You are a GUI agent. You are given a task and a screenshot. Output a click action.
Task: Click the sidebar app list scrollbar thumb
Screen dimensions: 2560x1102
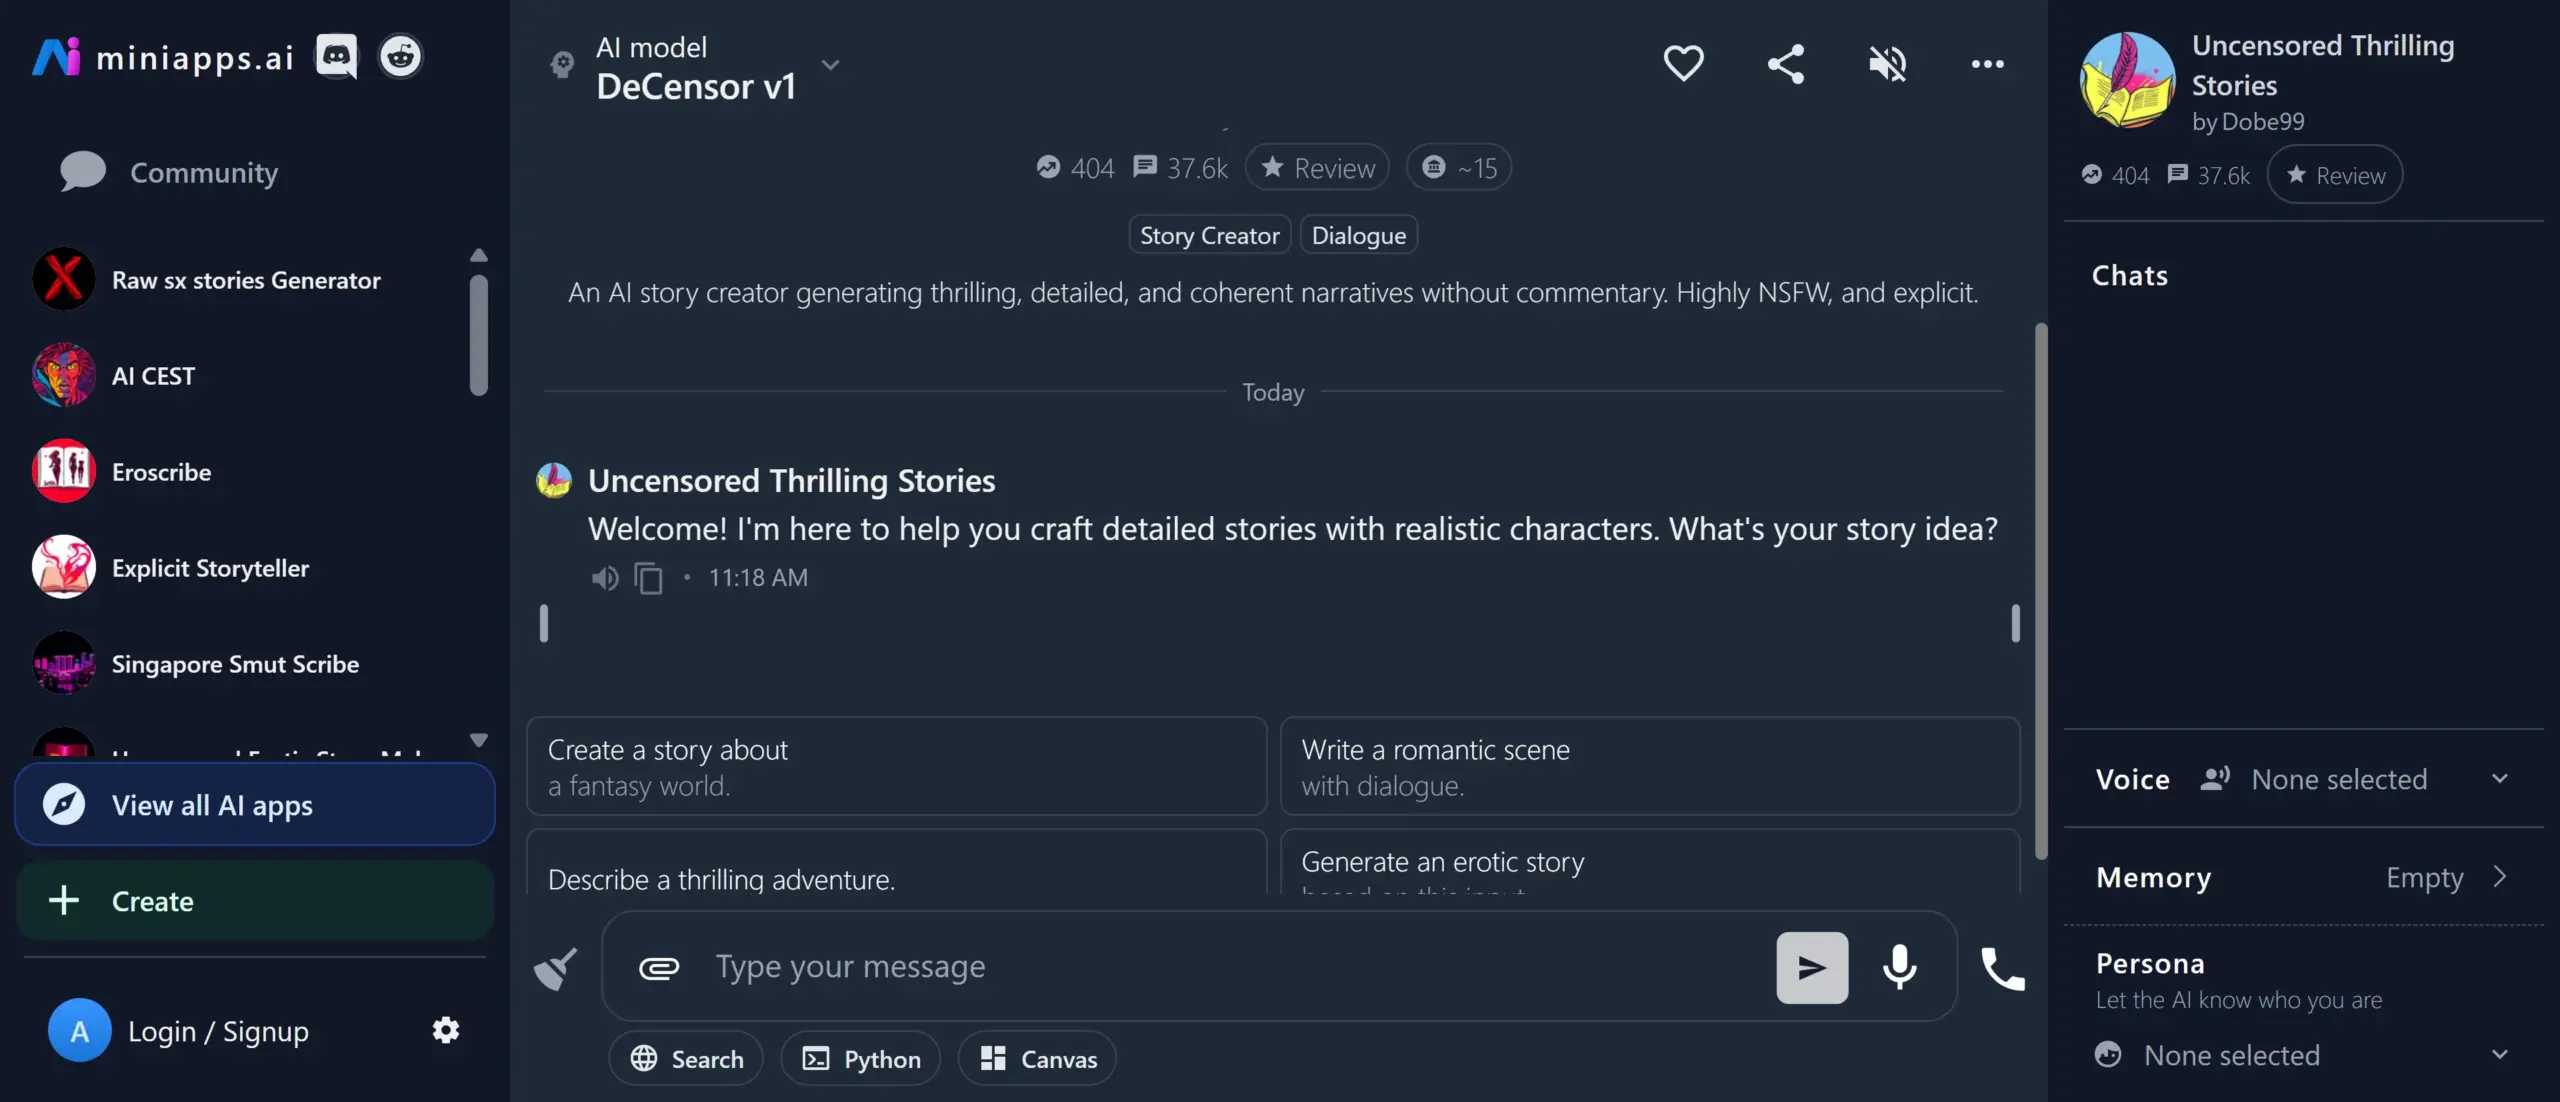[479, 335]
